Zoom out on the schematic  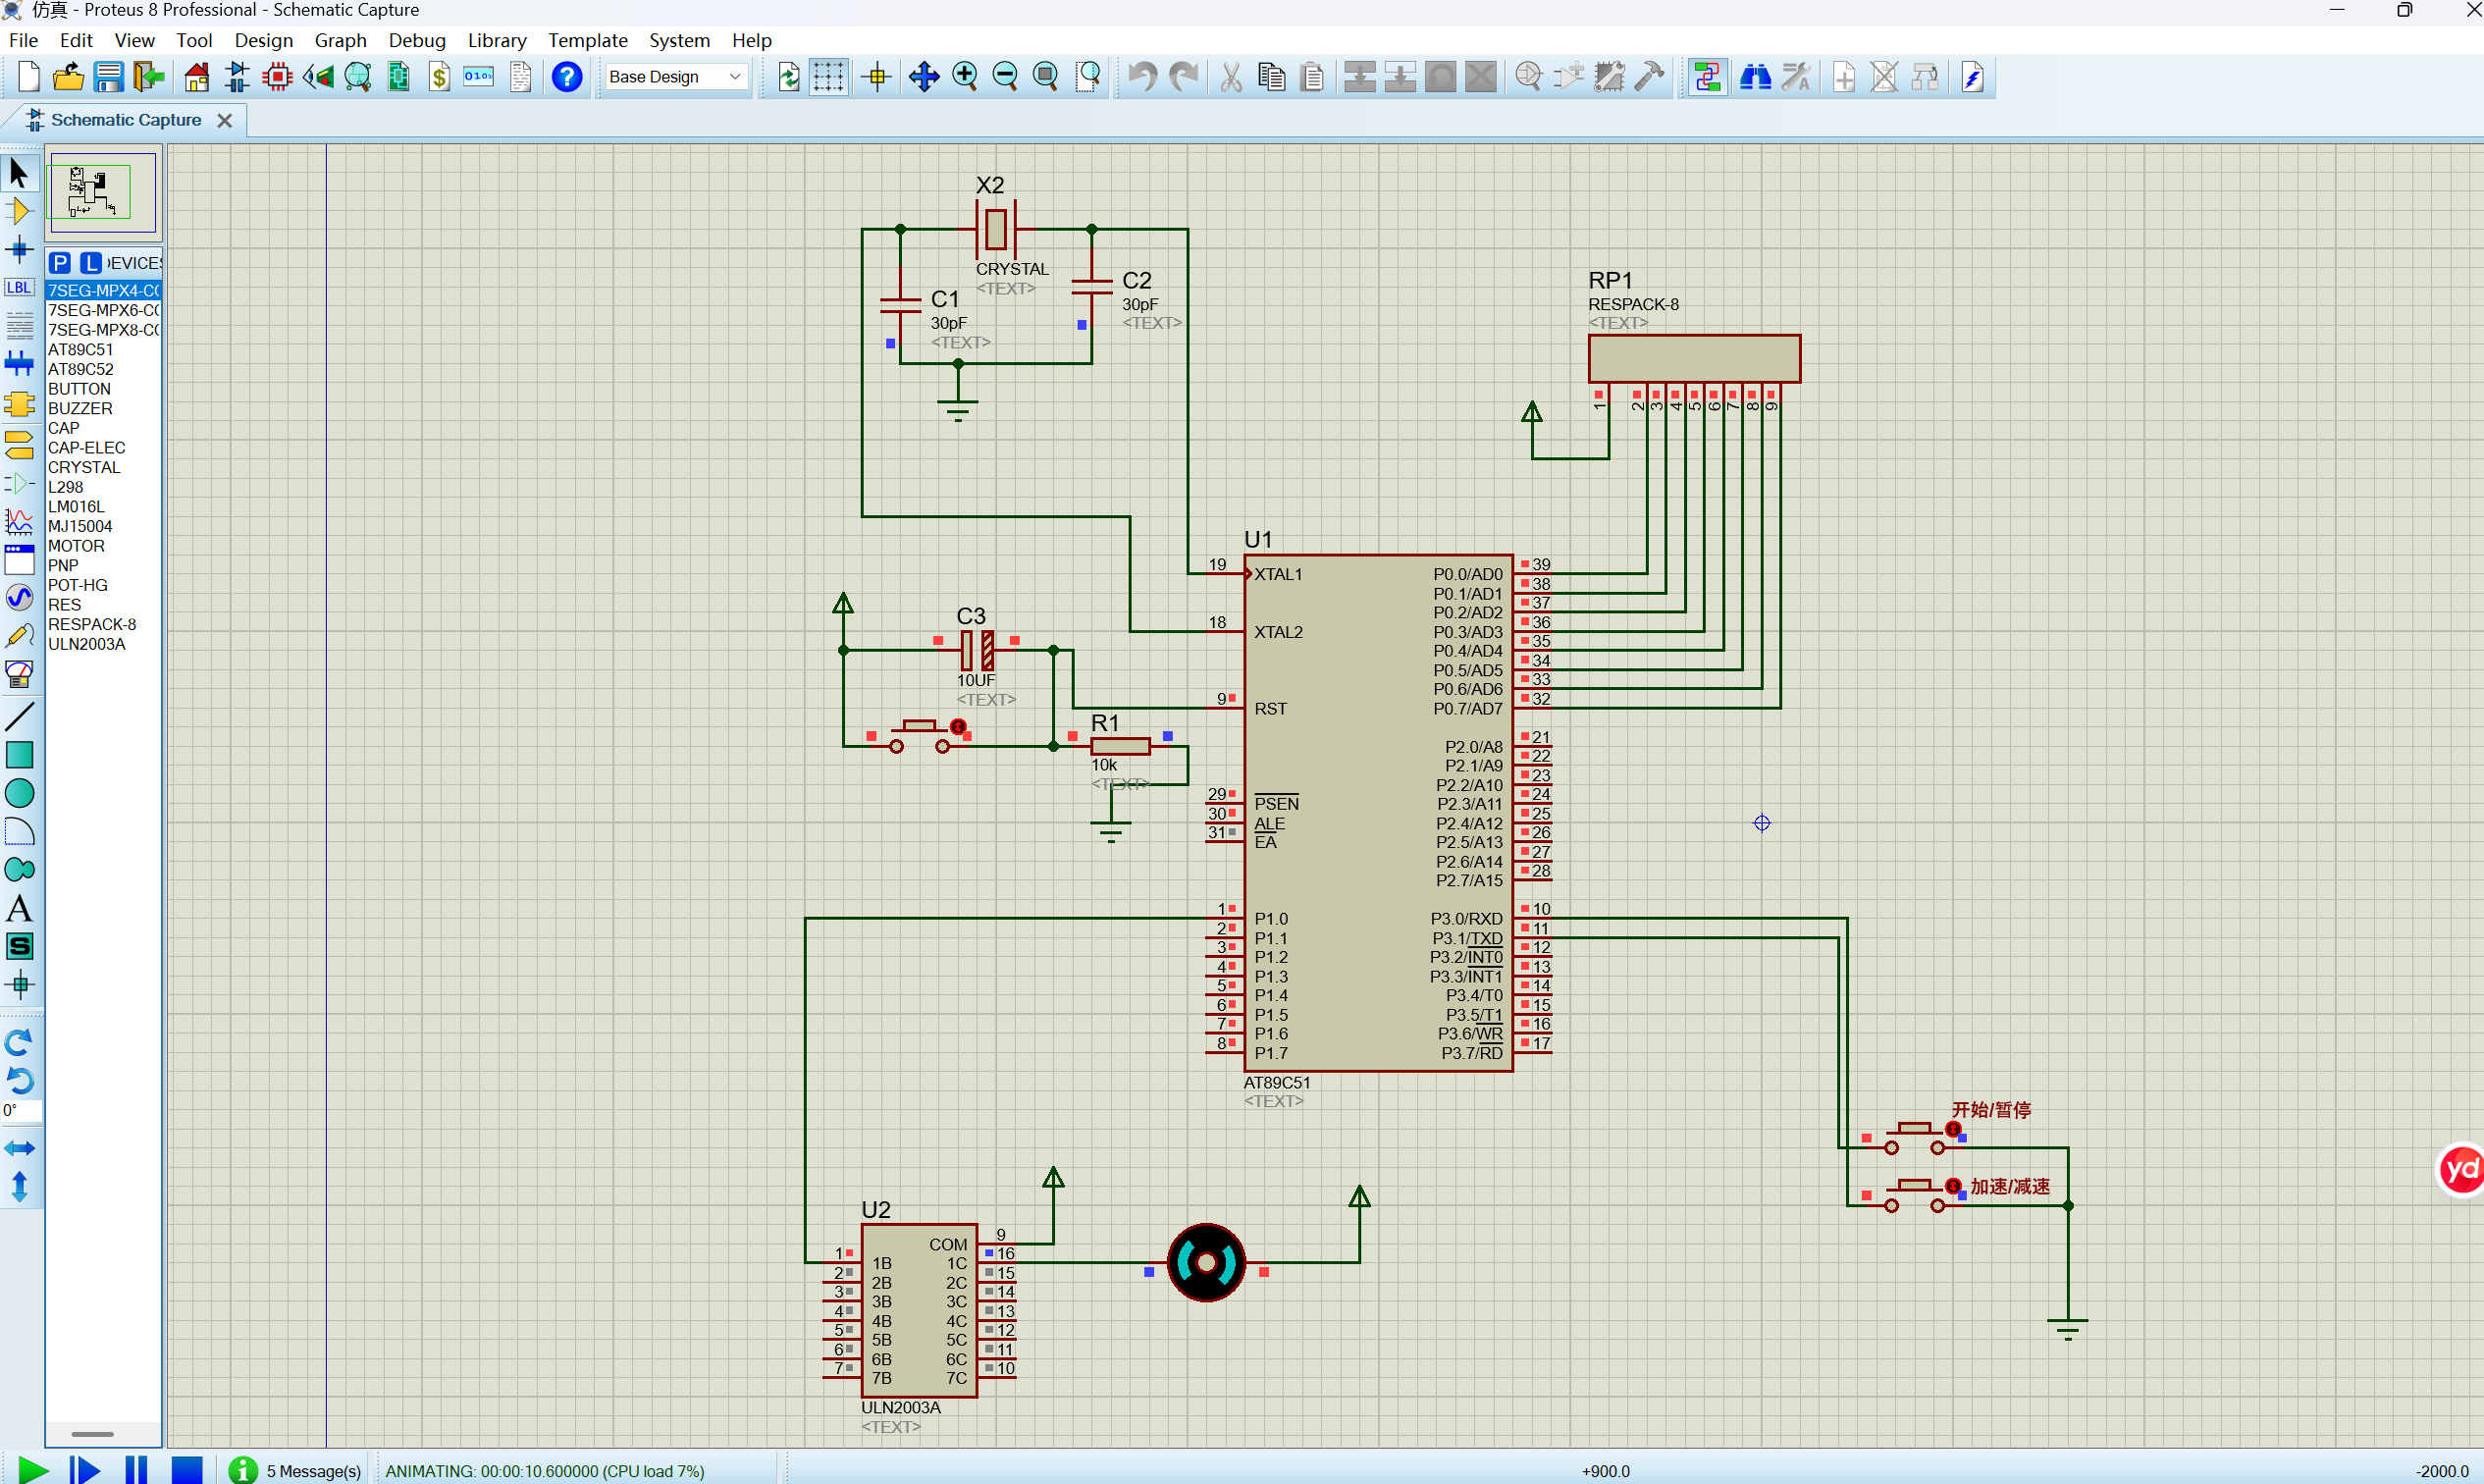point(1005,77)
